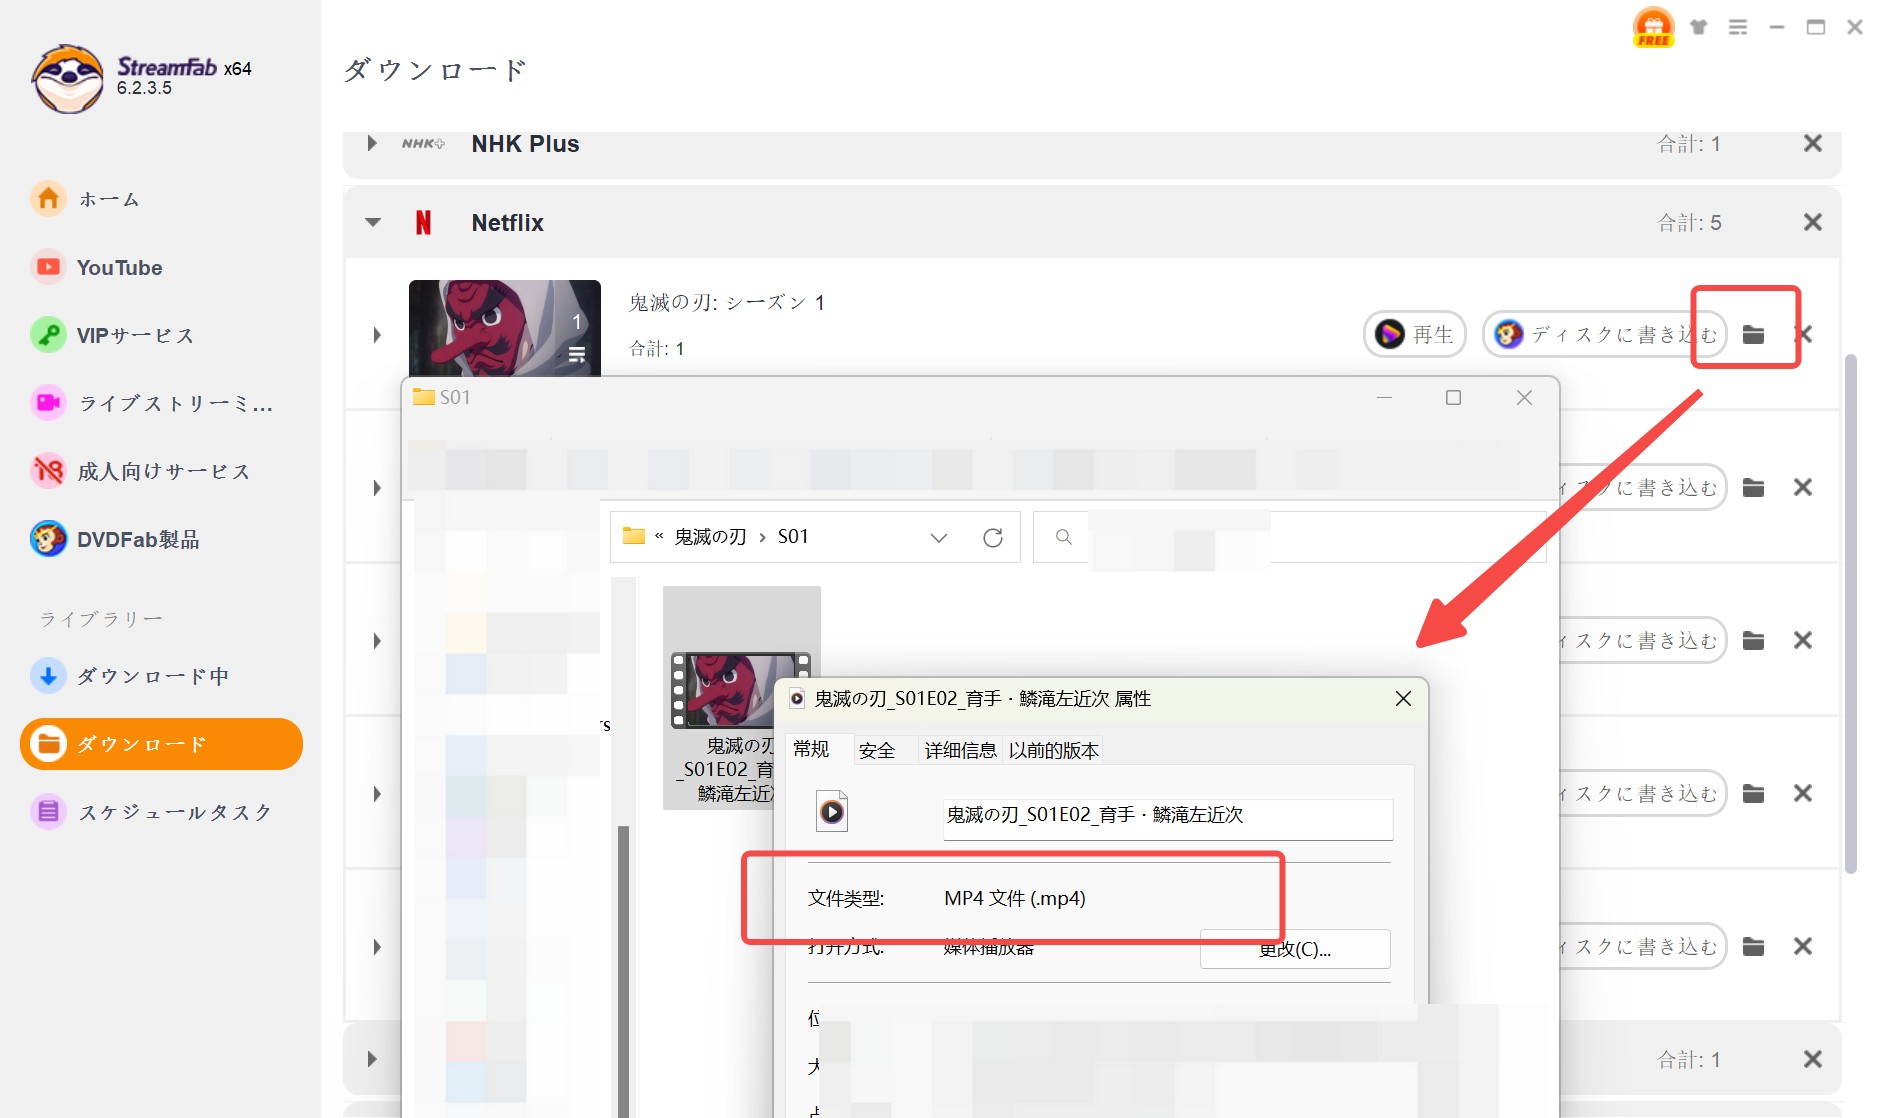Close the 属性 properties dialog
The image size is (1884, 1118).
coord(1403,698)
